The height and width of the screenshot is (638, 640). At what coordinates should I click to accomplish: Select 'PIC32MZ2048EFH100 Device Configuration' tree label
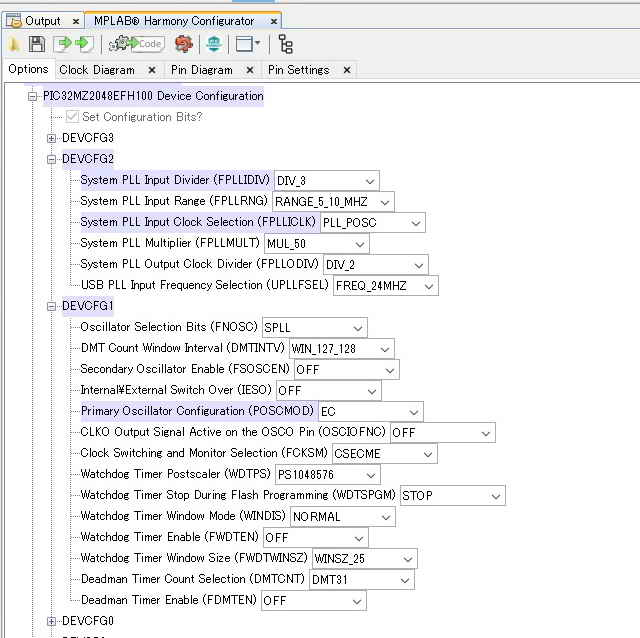click(153, 96)
